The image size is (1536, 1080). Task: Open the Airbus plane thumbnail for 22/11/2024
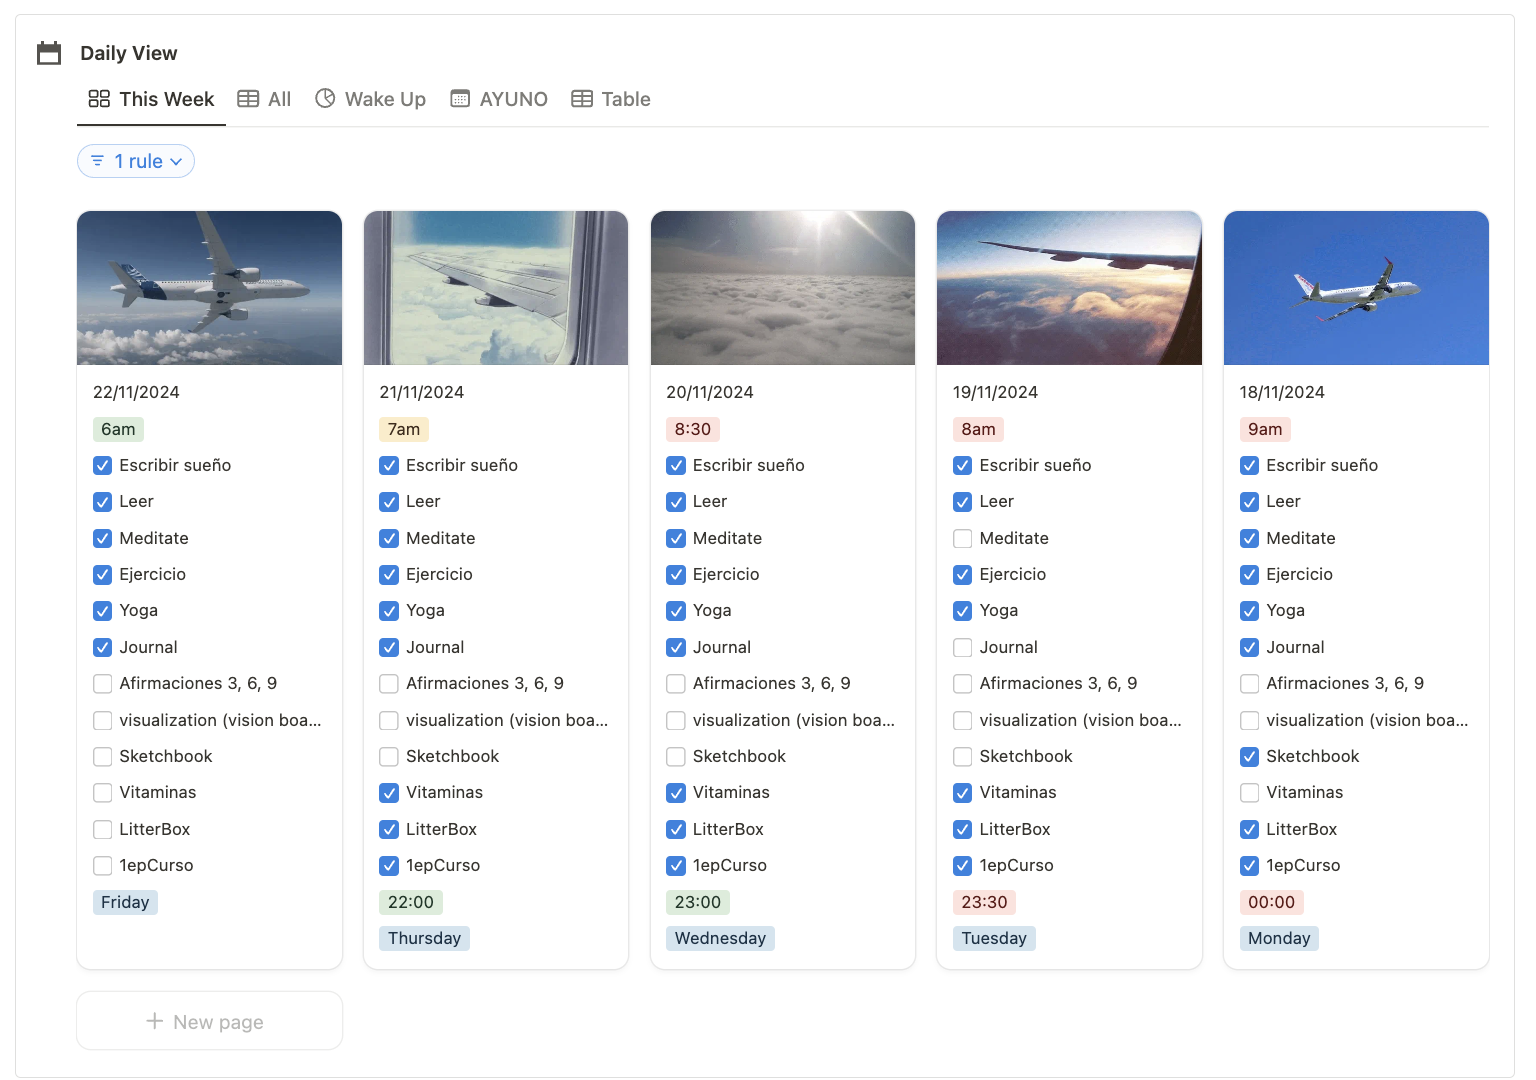click(x=210, y=288)
